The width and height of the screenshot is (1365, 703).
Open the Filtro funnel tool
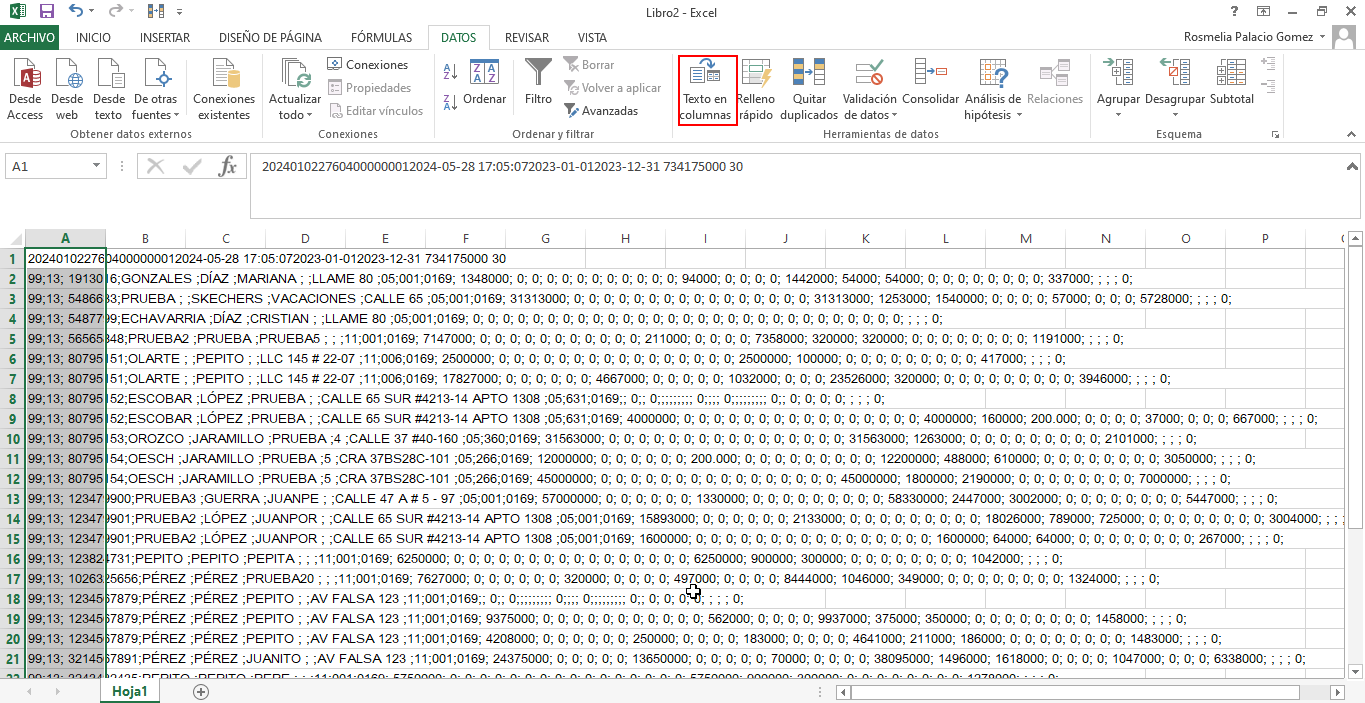tap(538, 74)
